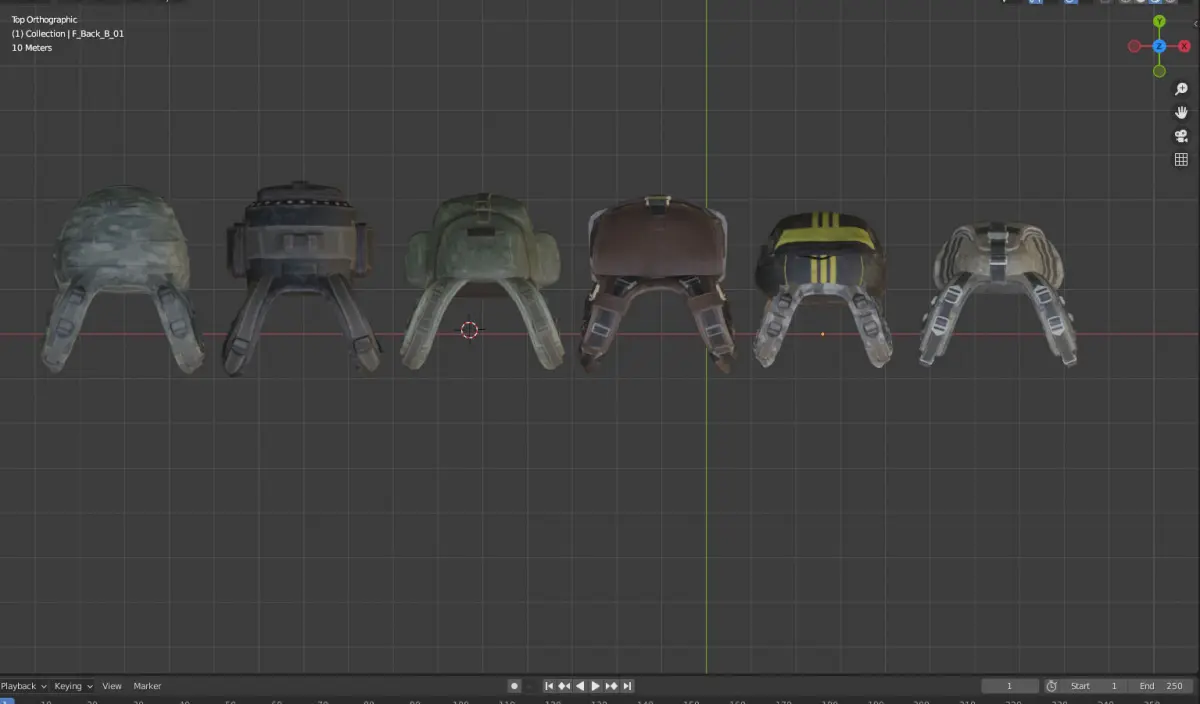The width and height of the screenshot is (1200, 704).
Task: Click the 'Top Orthographic' overlay text
Action: (x=44, y=20)
